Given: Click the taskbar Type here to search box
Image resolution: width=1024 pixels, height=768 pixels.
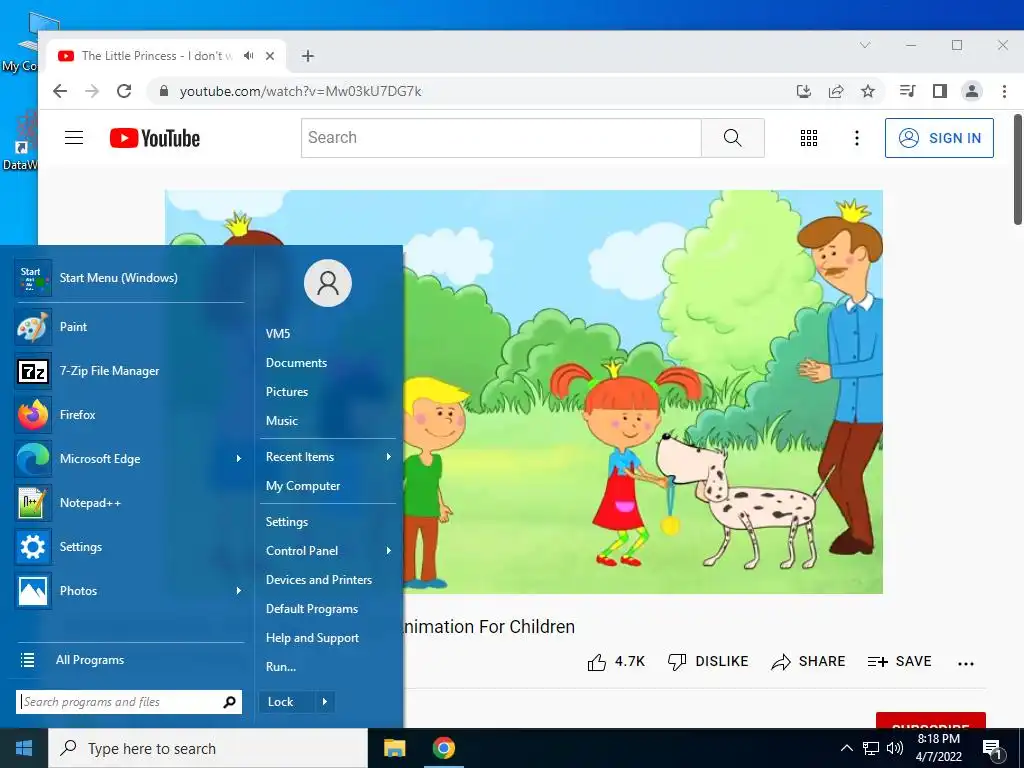Looking at the screenshot, I should pyautogui.click(x=208, y=748).
